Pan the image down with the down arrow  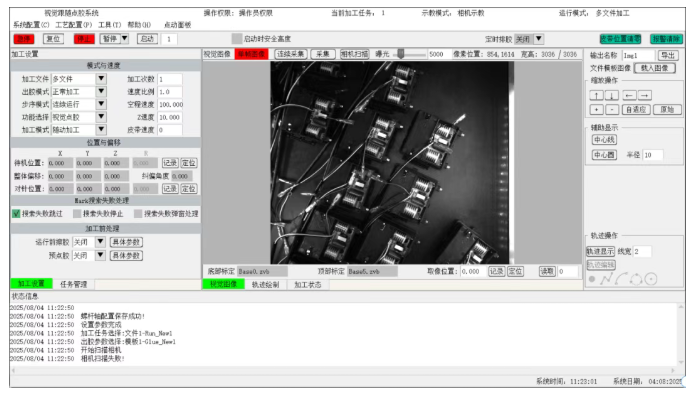pyautogui.click(x=612, y=95)
